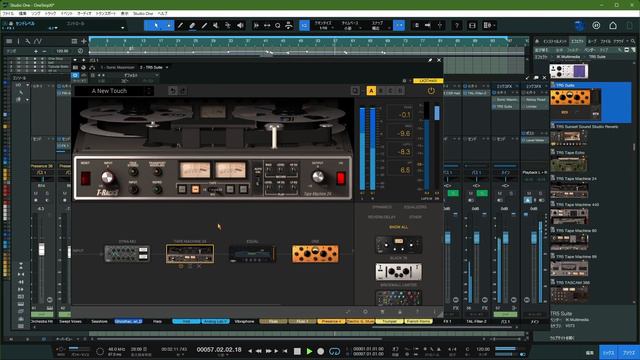
Task: Click the tape machine INPUT knob
Action: pos(107,177)
